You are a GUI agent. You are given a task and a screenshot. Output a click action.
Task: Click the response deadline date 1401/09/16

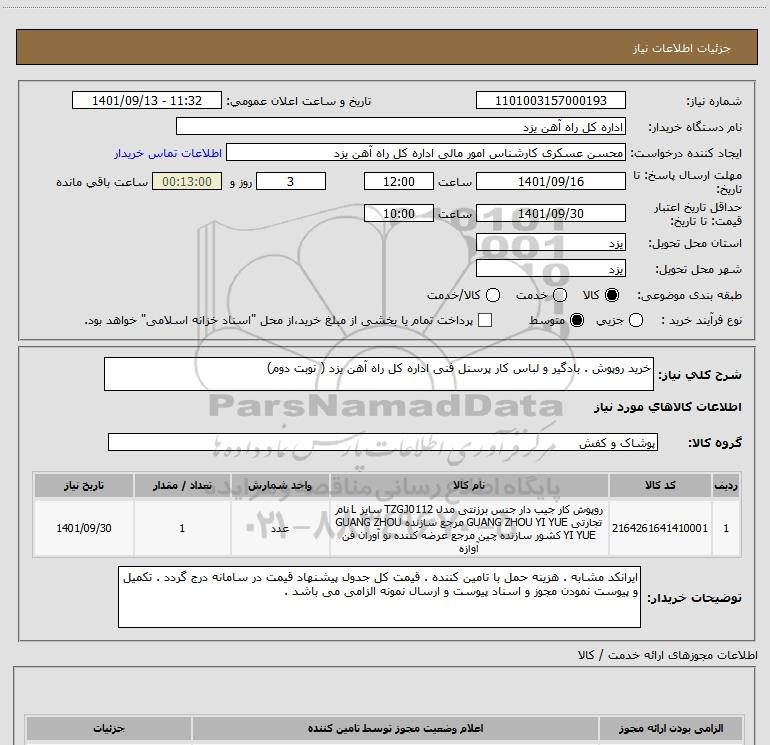550,181
